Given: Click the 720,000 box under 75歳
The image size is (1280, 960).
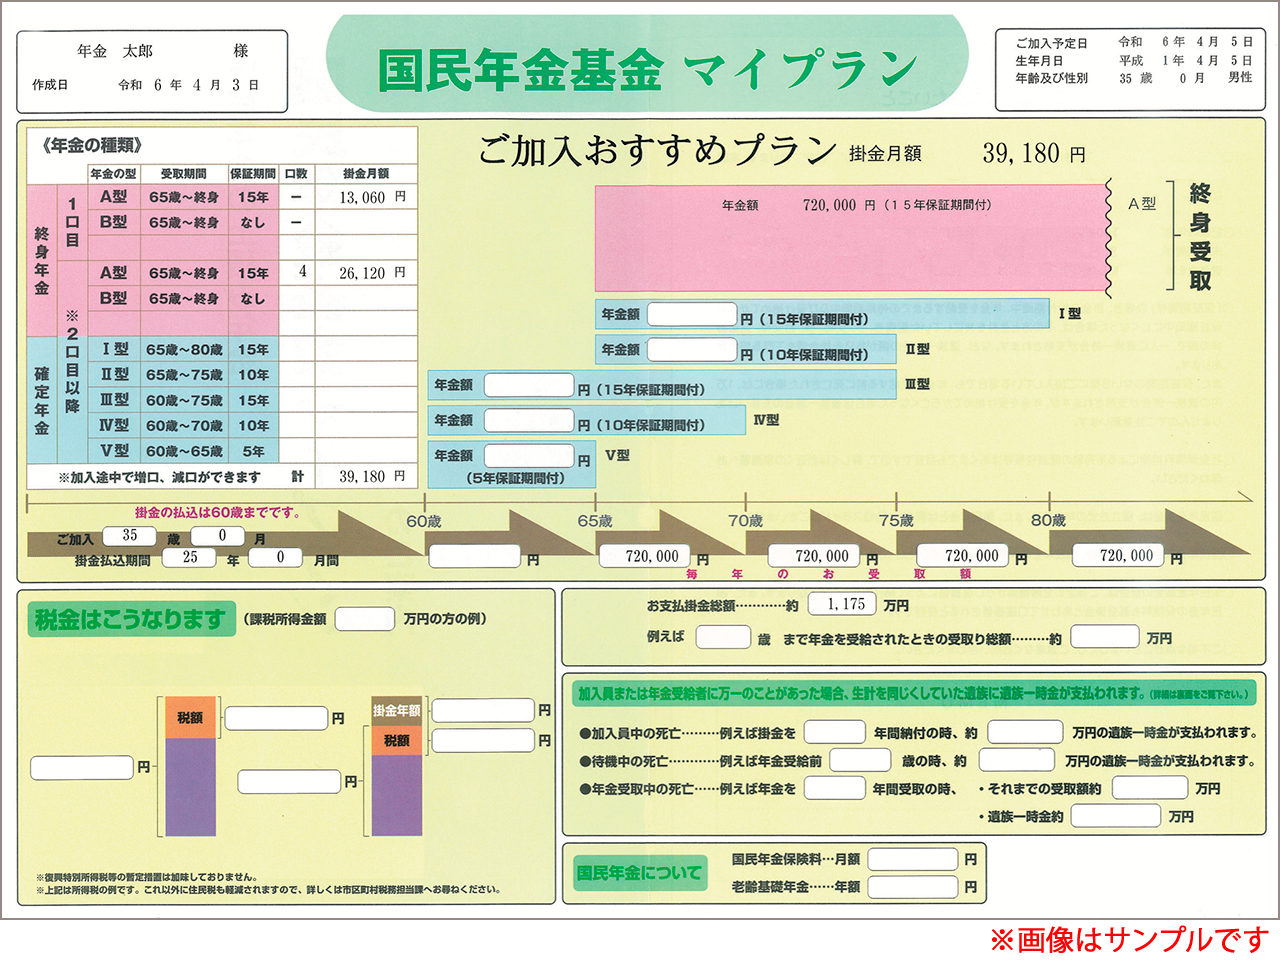Looking at the screenshot, I should (965, 556).
